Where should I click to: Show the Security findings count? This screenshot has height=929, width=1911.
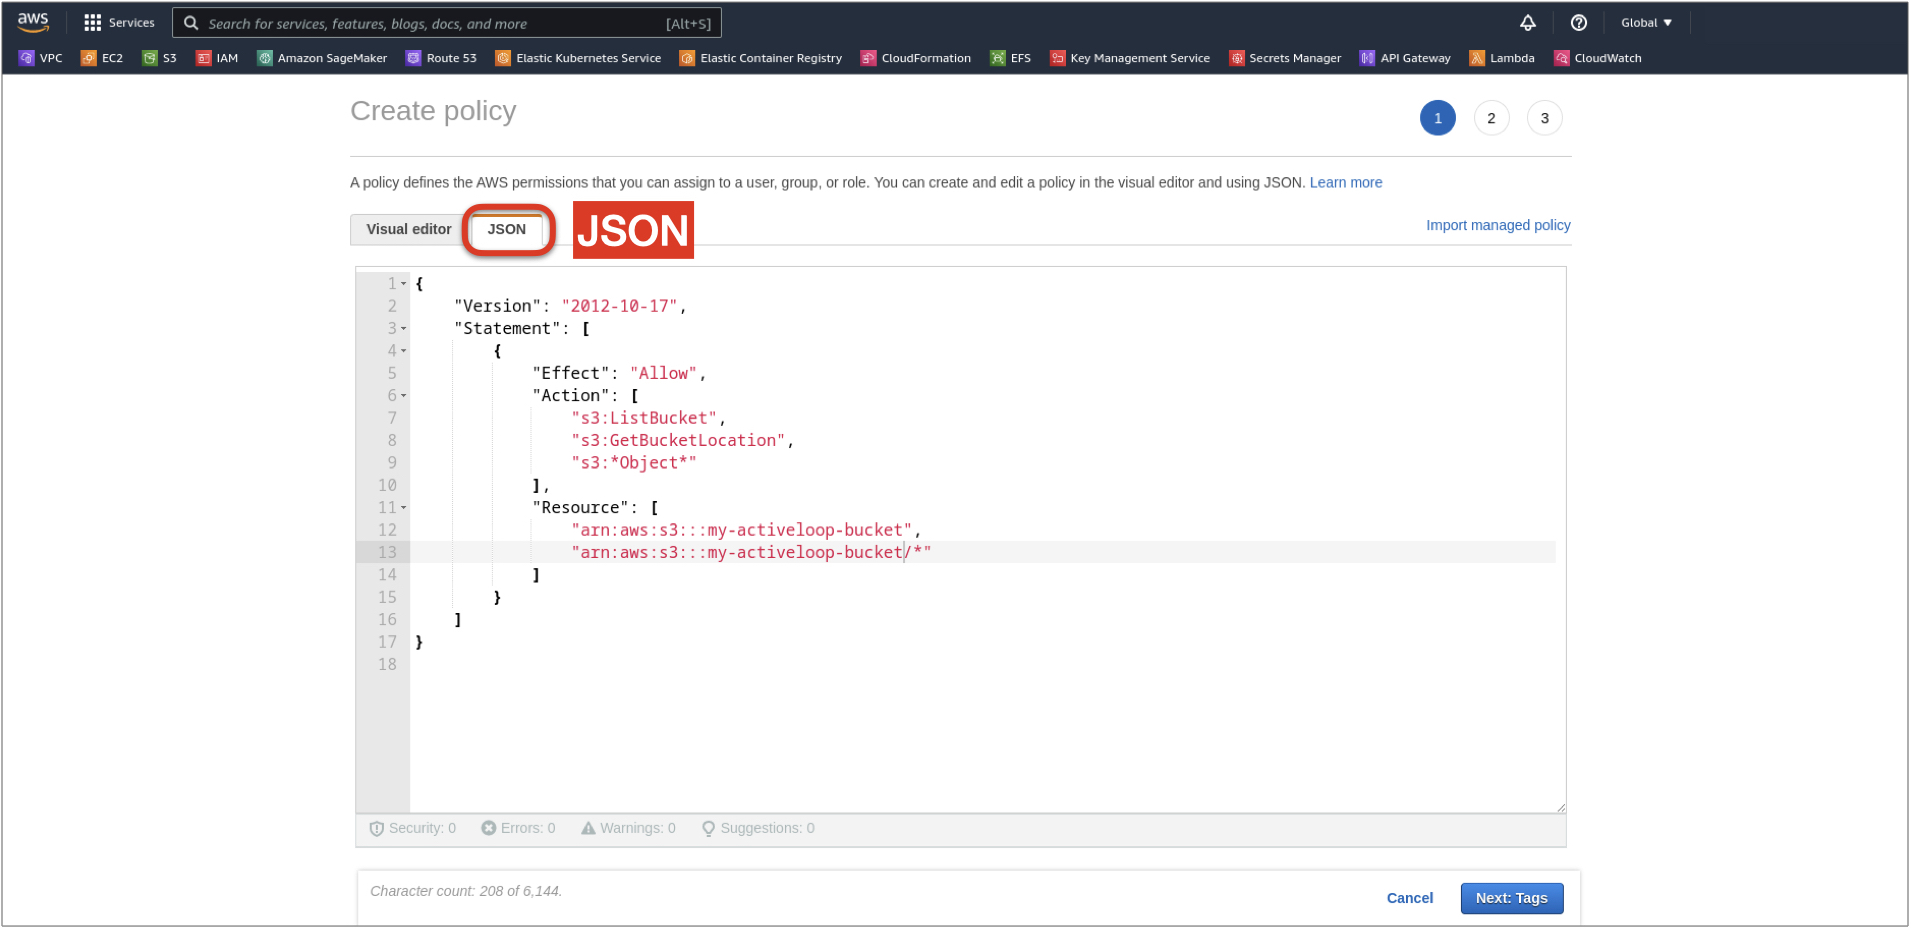[x=413, y=829]
